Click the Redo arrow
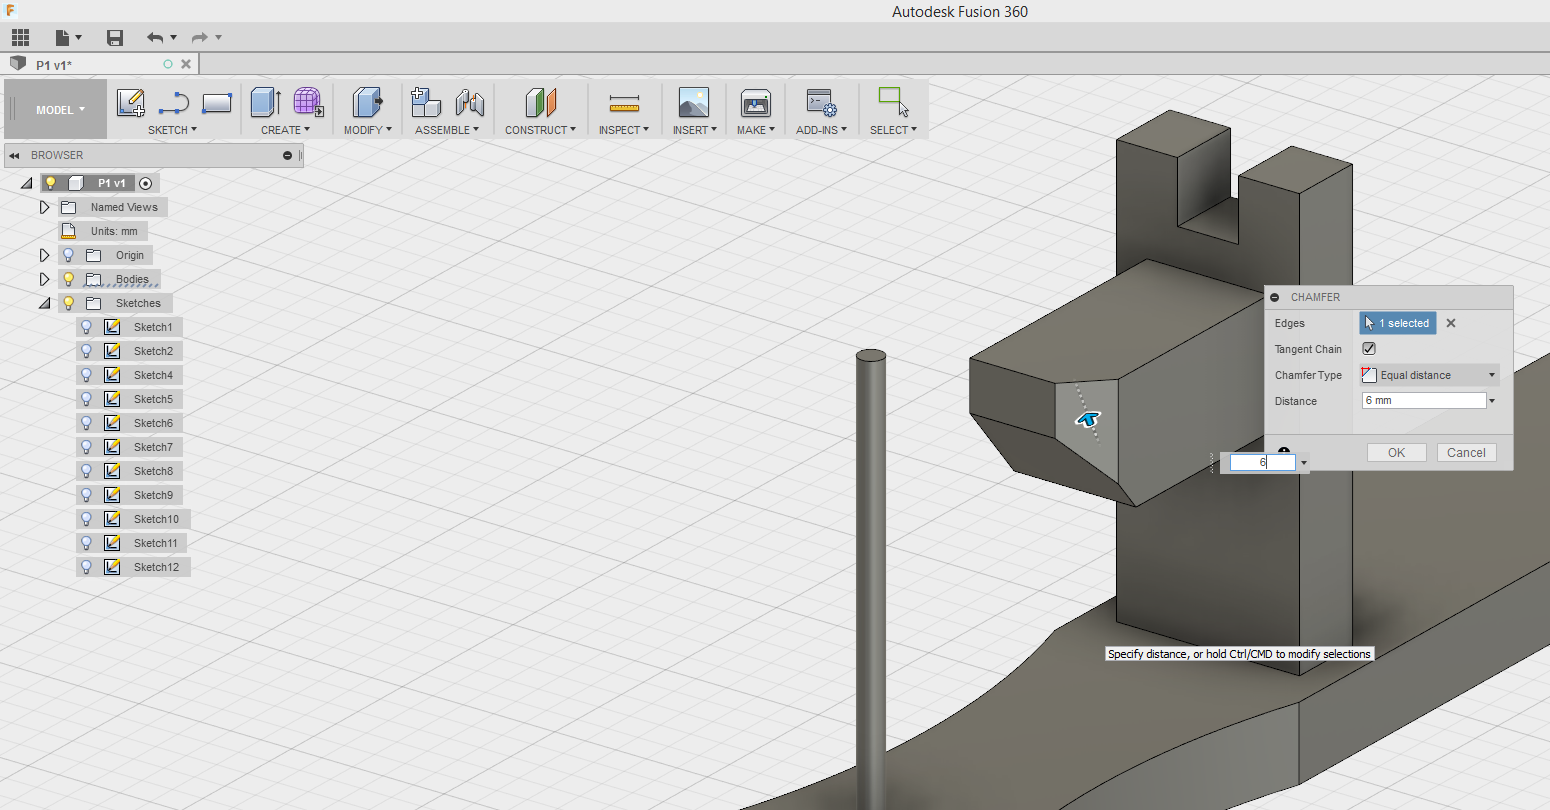This screenshot has height=810, width=1550. pyautogui.click(x=199, y=38)
